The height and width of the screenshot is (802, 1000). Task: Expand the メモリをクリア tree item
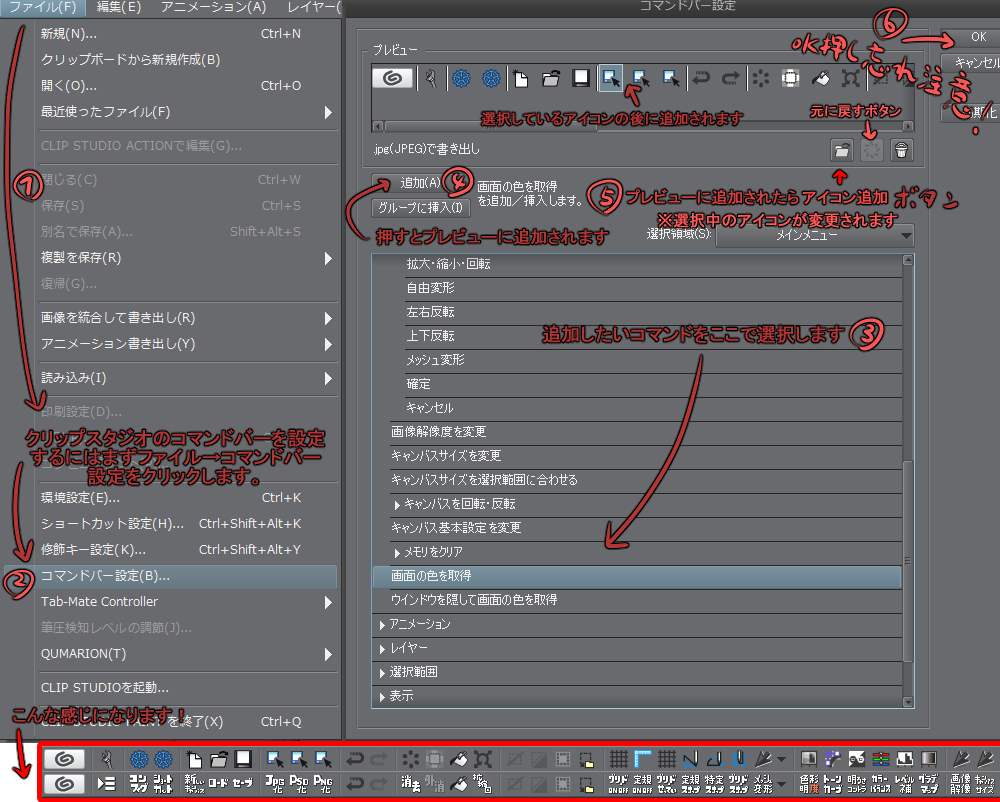397,553
